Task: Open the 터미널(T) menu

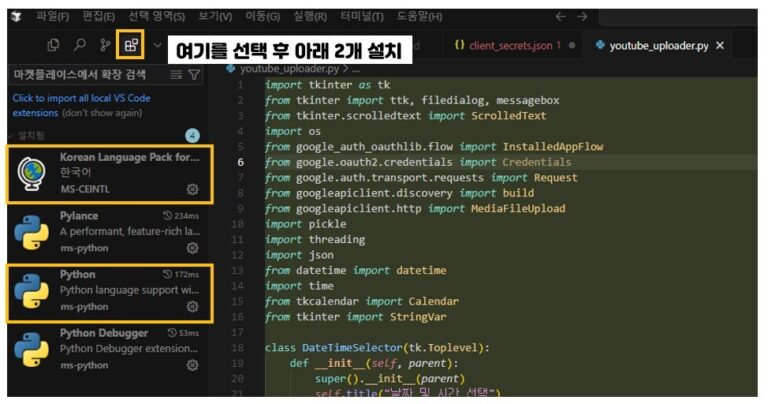Action: [x=362, y=16]
